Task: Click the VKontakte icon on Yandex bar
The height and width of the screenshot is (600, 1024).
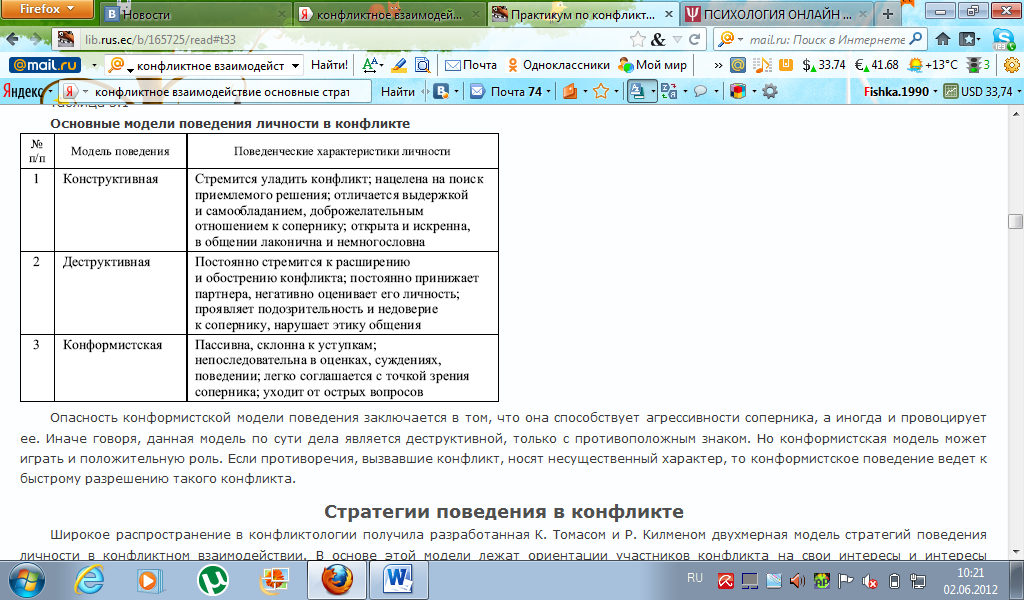Action: pos(442,92)
